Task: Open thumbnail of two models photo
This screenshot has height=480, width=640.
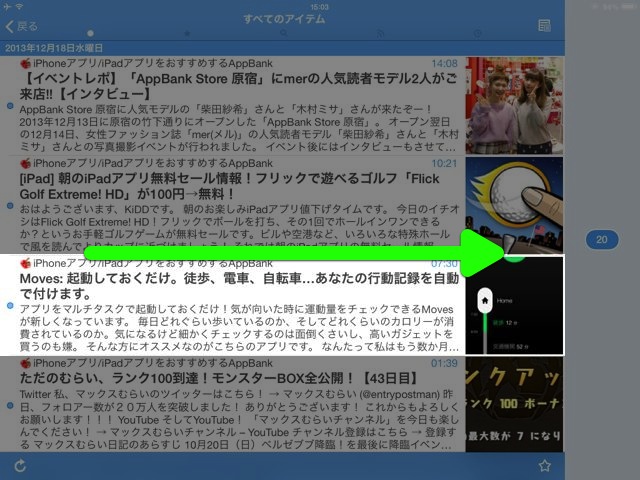Action: coord(514,106)
